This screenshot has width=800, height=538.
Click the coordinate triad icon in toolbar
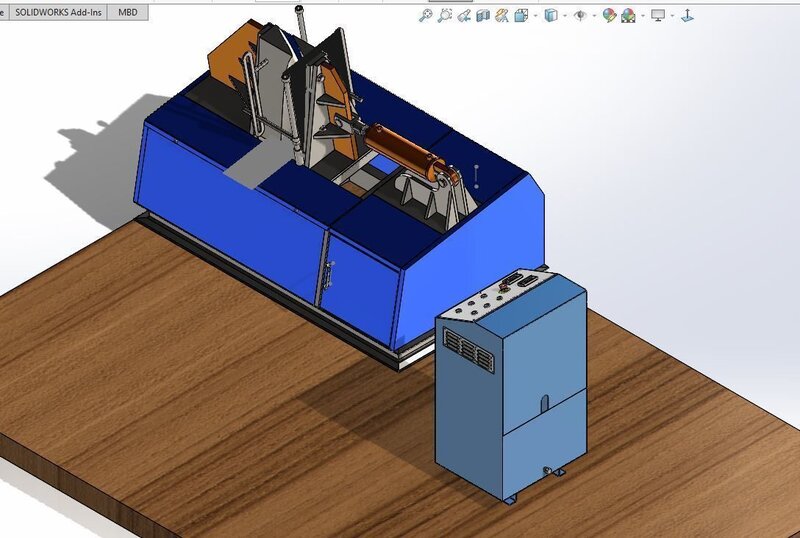(x=686, y=15)
